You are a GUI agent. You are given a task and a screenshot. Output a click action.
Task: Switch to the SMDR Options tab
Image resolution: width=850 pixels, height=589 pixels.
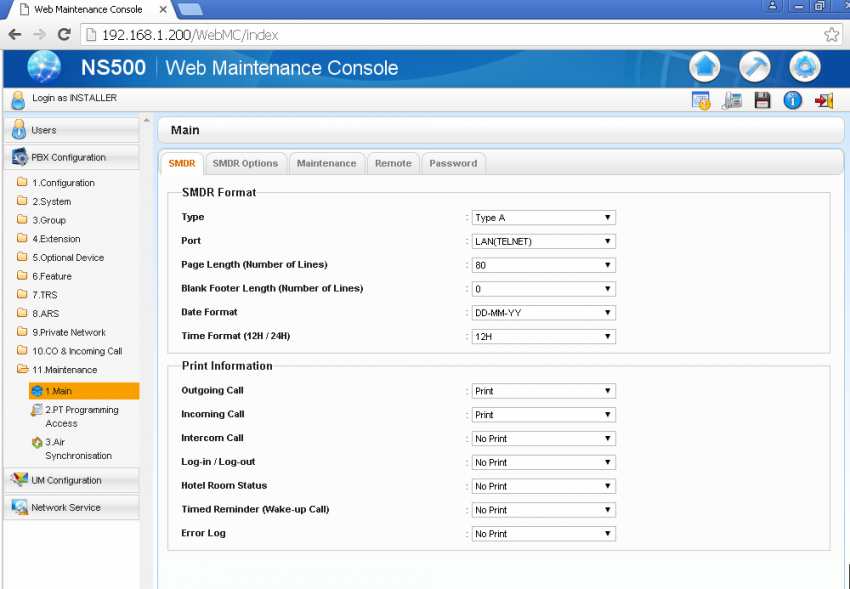click(x=245, y=163)
